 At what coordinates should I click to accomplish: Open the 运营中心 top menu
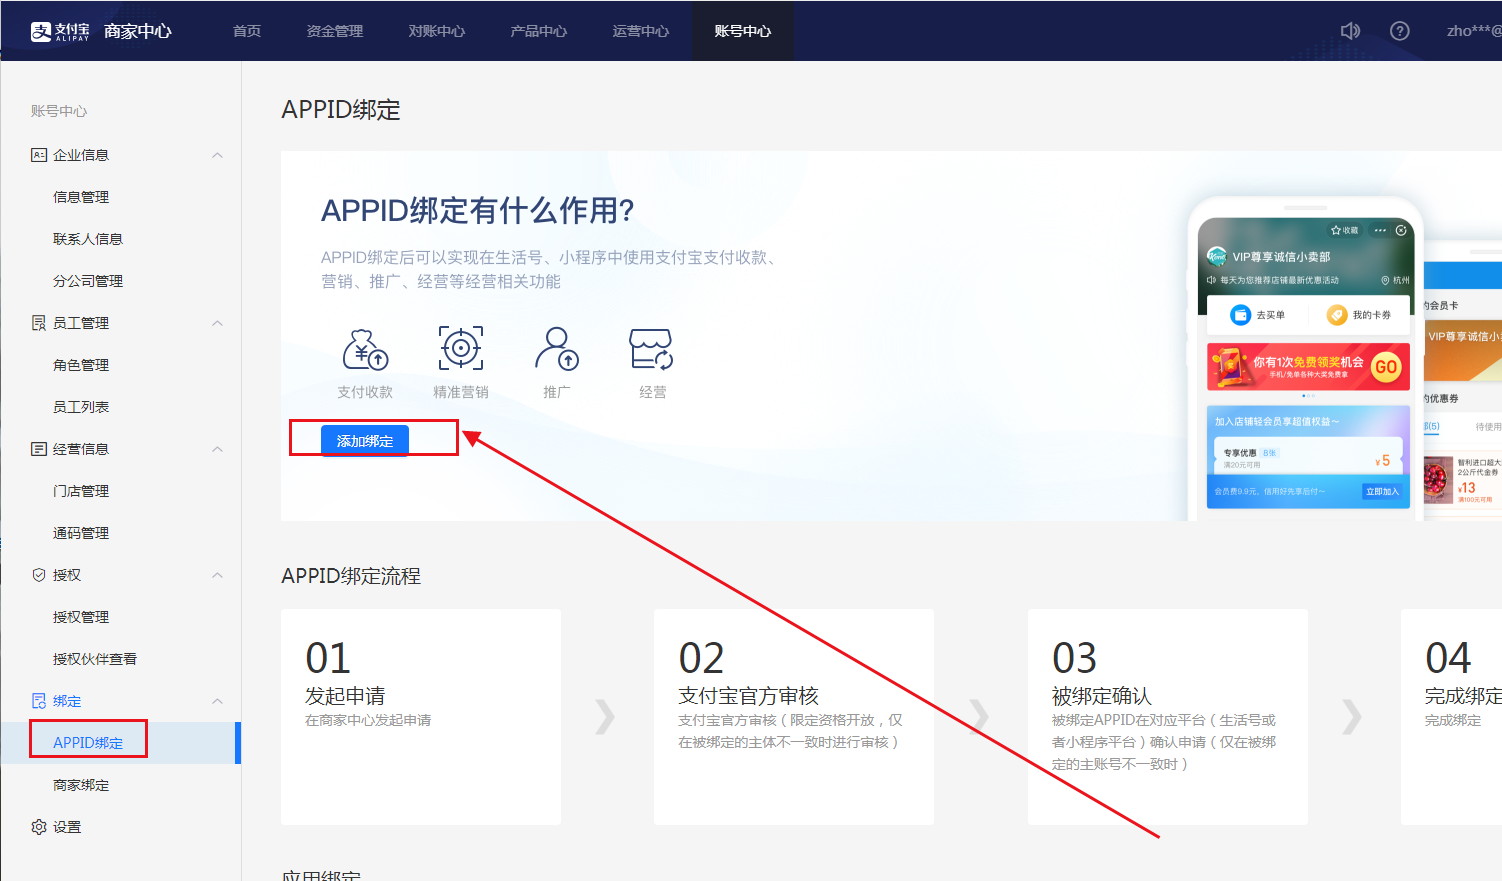(x=641, y=31)
